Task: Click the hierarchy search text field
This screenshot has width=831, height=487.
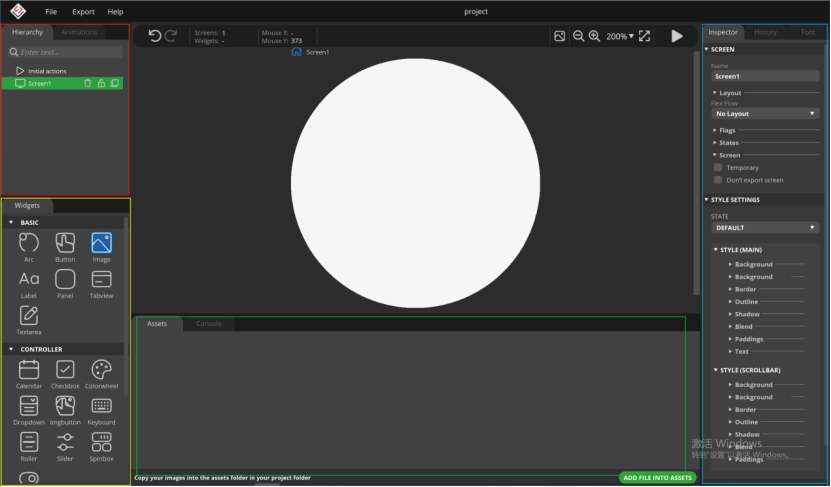Action: [66, 52]
